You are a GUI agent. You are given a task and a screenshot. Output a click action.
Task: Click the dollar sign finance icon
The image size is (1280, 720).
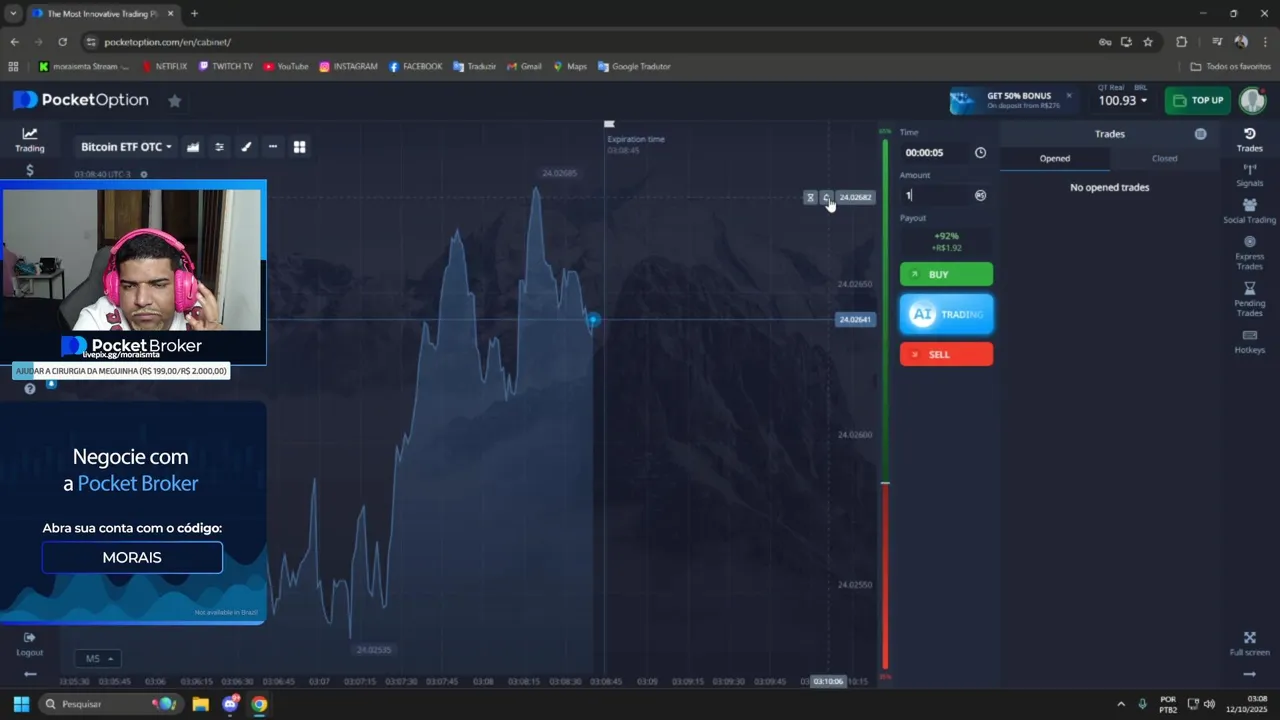coord(29,170)
